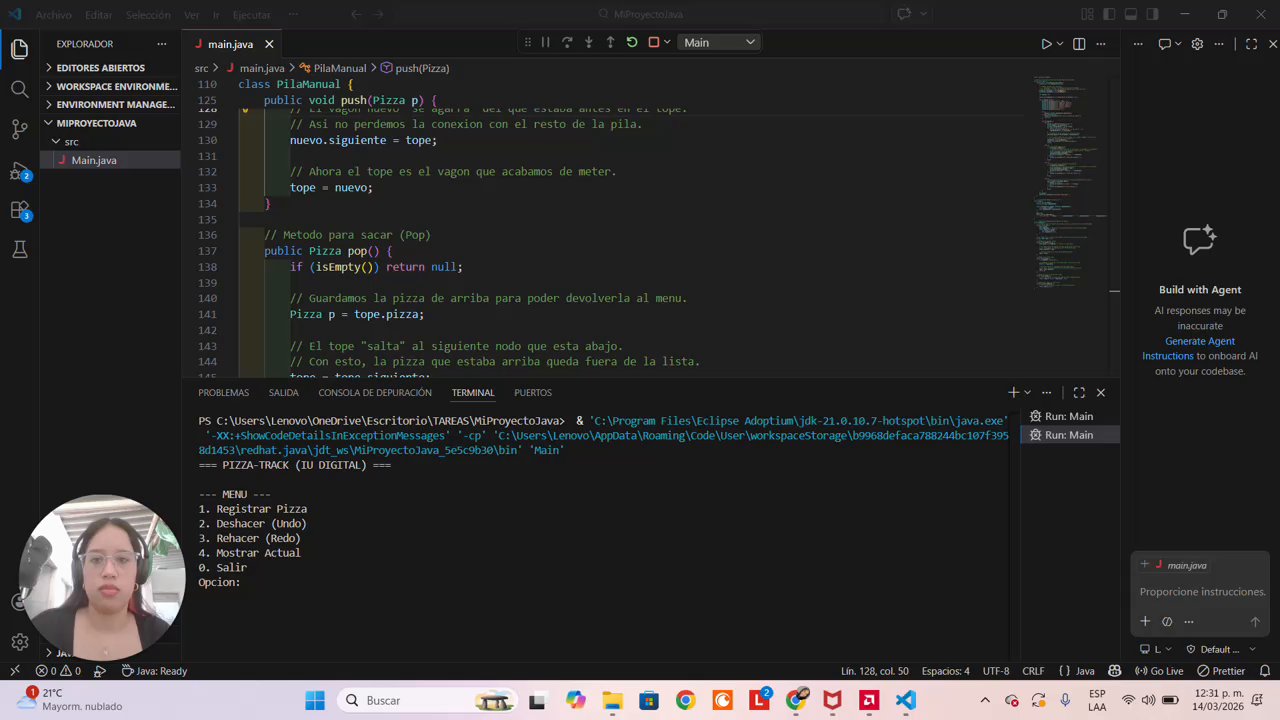Open the Extensions view

19,210
